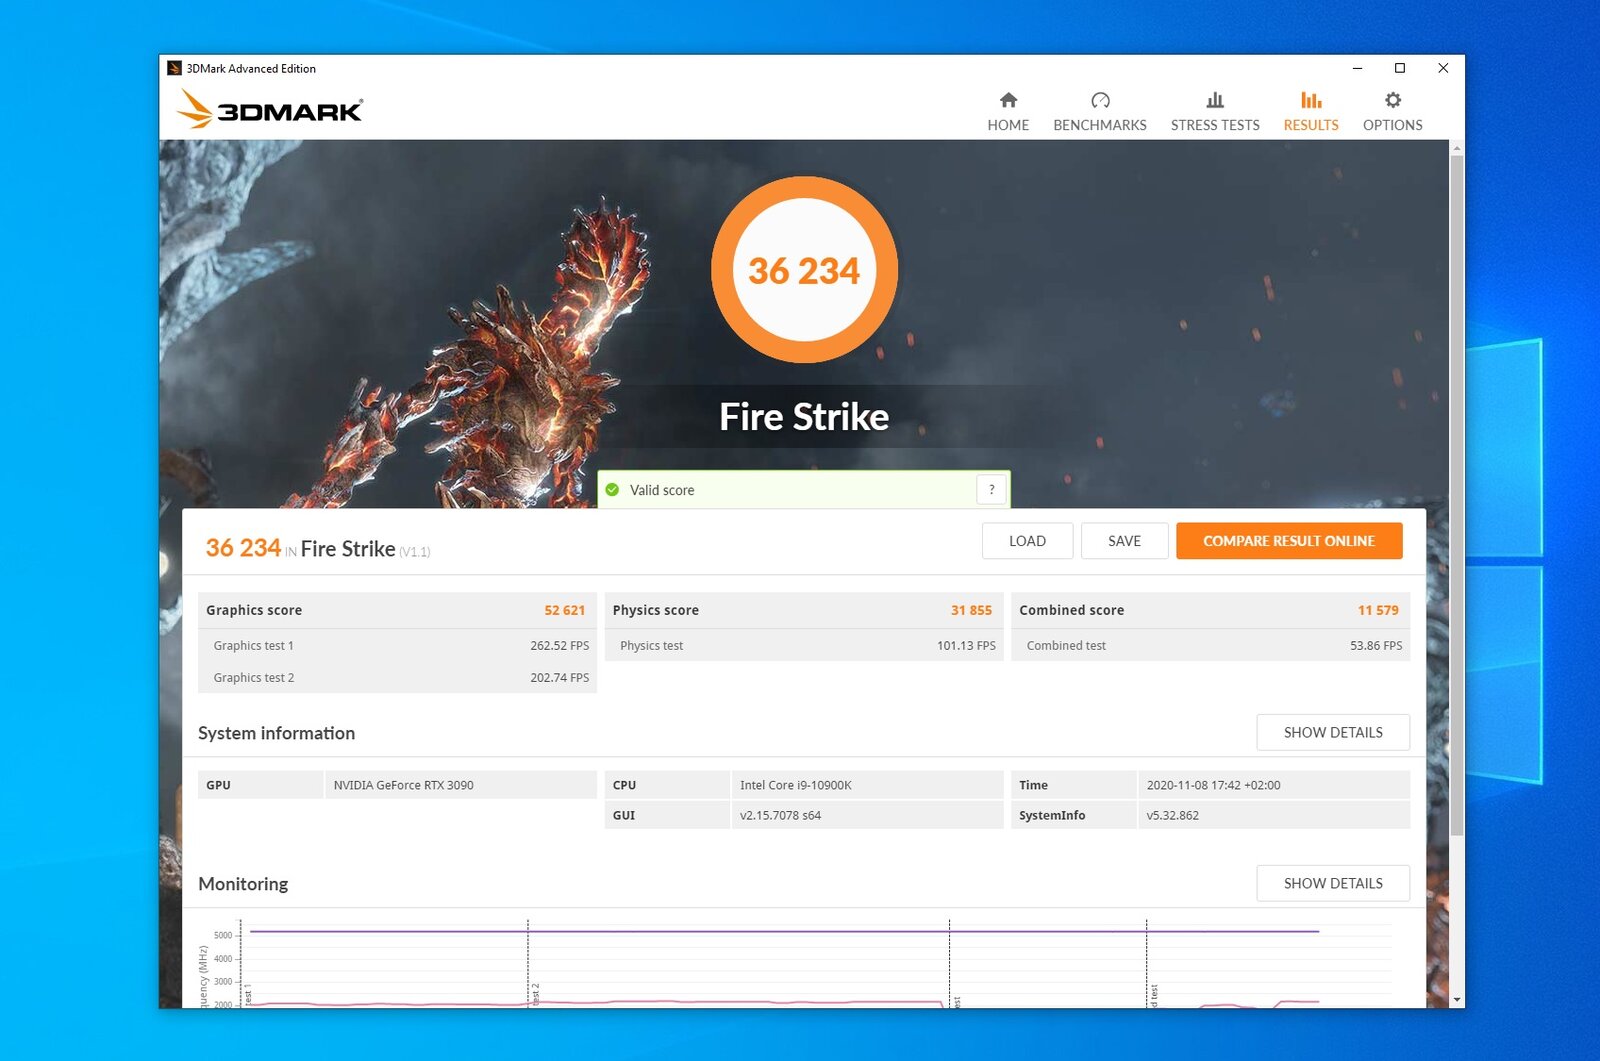
Task: Click the Time value 2020-11-08 17:42
Action: click(x=1213, y=785)
